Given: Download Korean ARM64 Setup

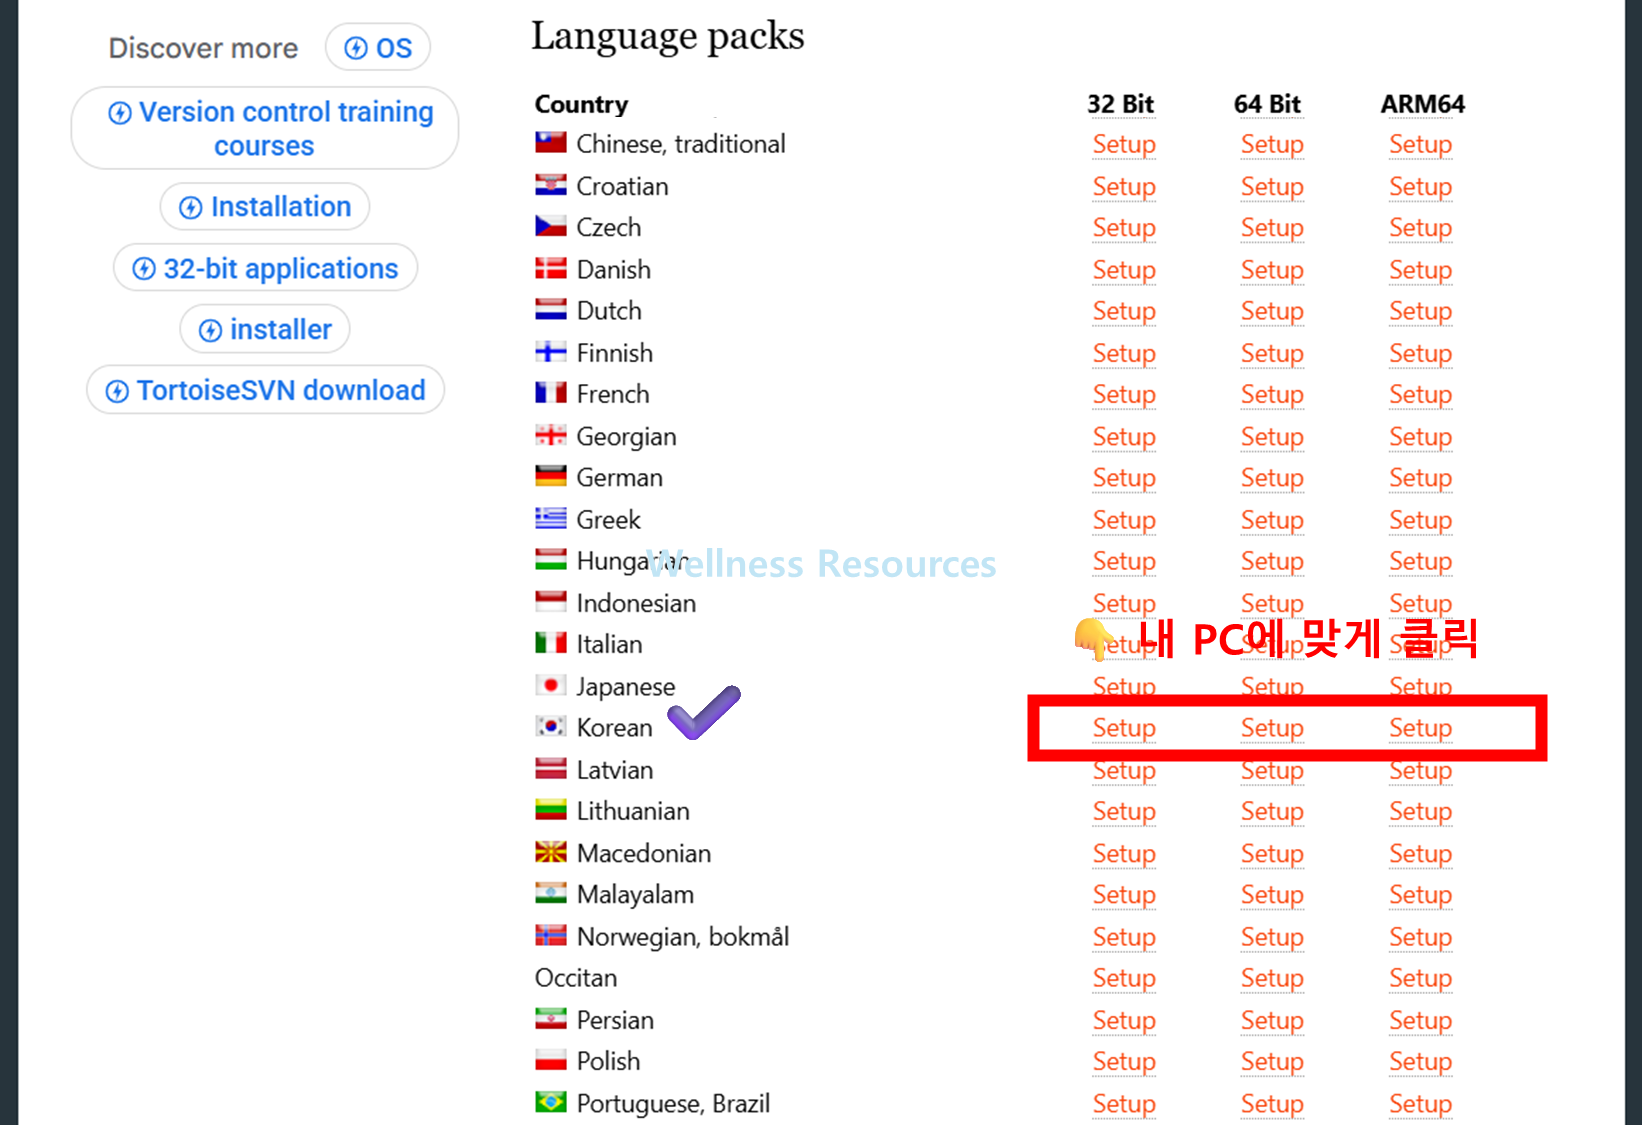Looking at the screenshot, I should click(x=1420, y=728).
